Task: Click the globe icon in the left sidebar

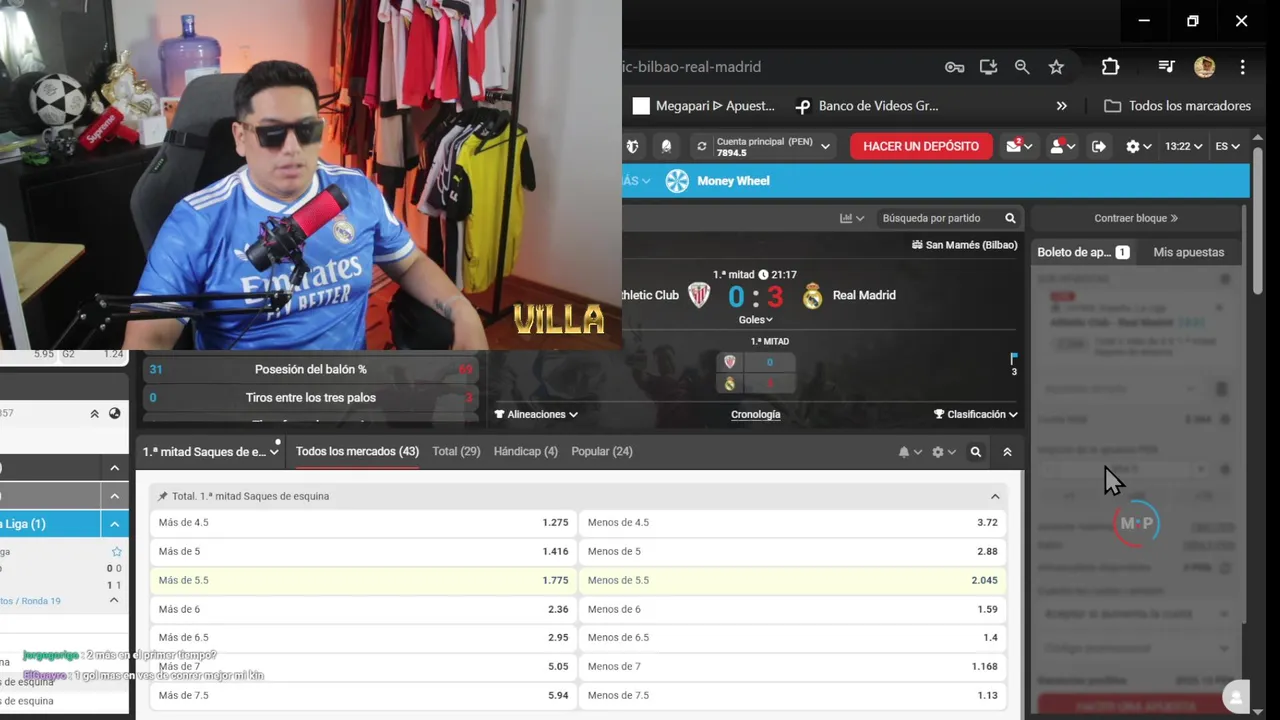Action: [x=114, y=413]
